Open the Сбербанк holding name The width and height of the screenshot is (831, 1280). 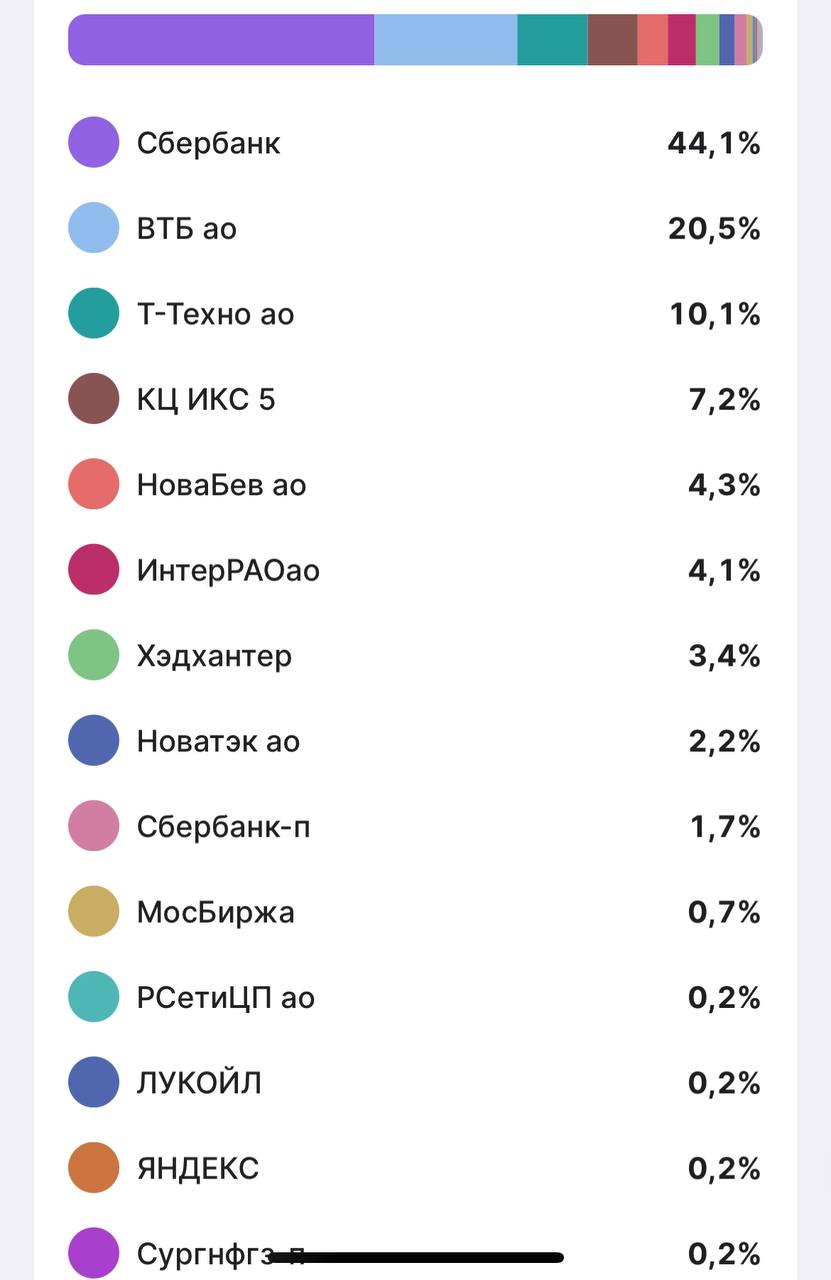point(208,143)
